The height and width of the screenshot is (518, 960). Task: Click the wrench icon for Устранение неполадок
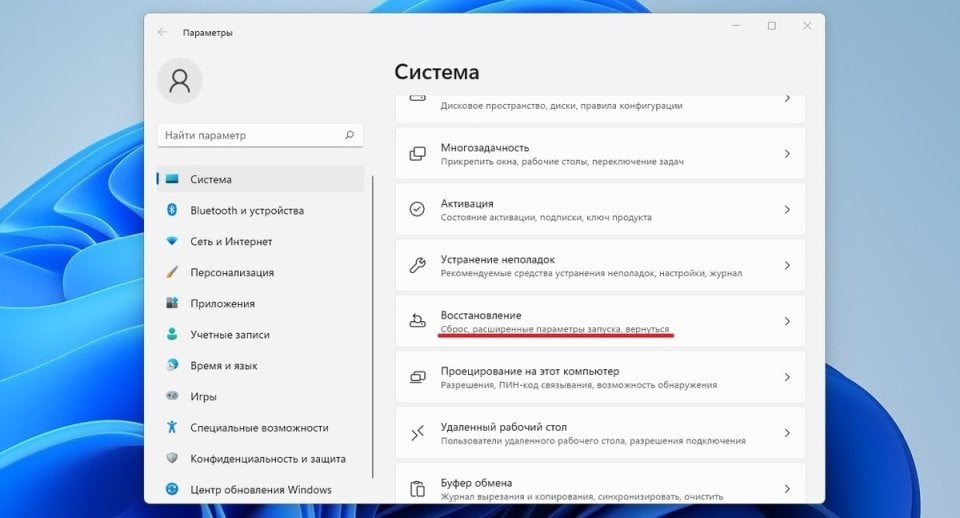pos(418,265)
